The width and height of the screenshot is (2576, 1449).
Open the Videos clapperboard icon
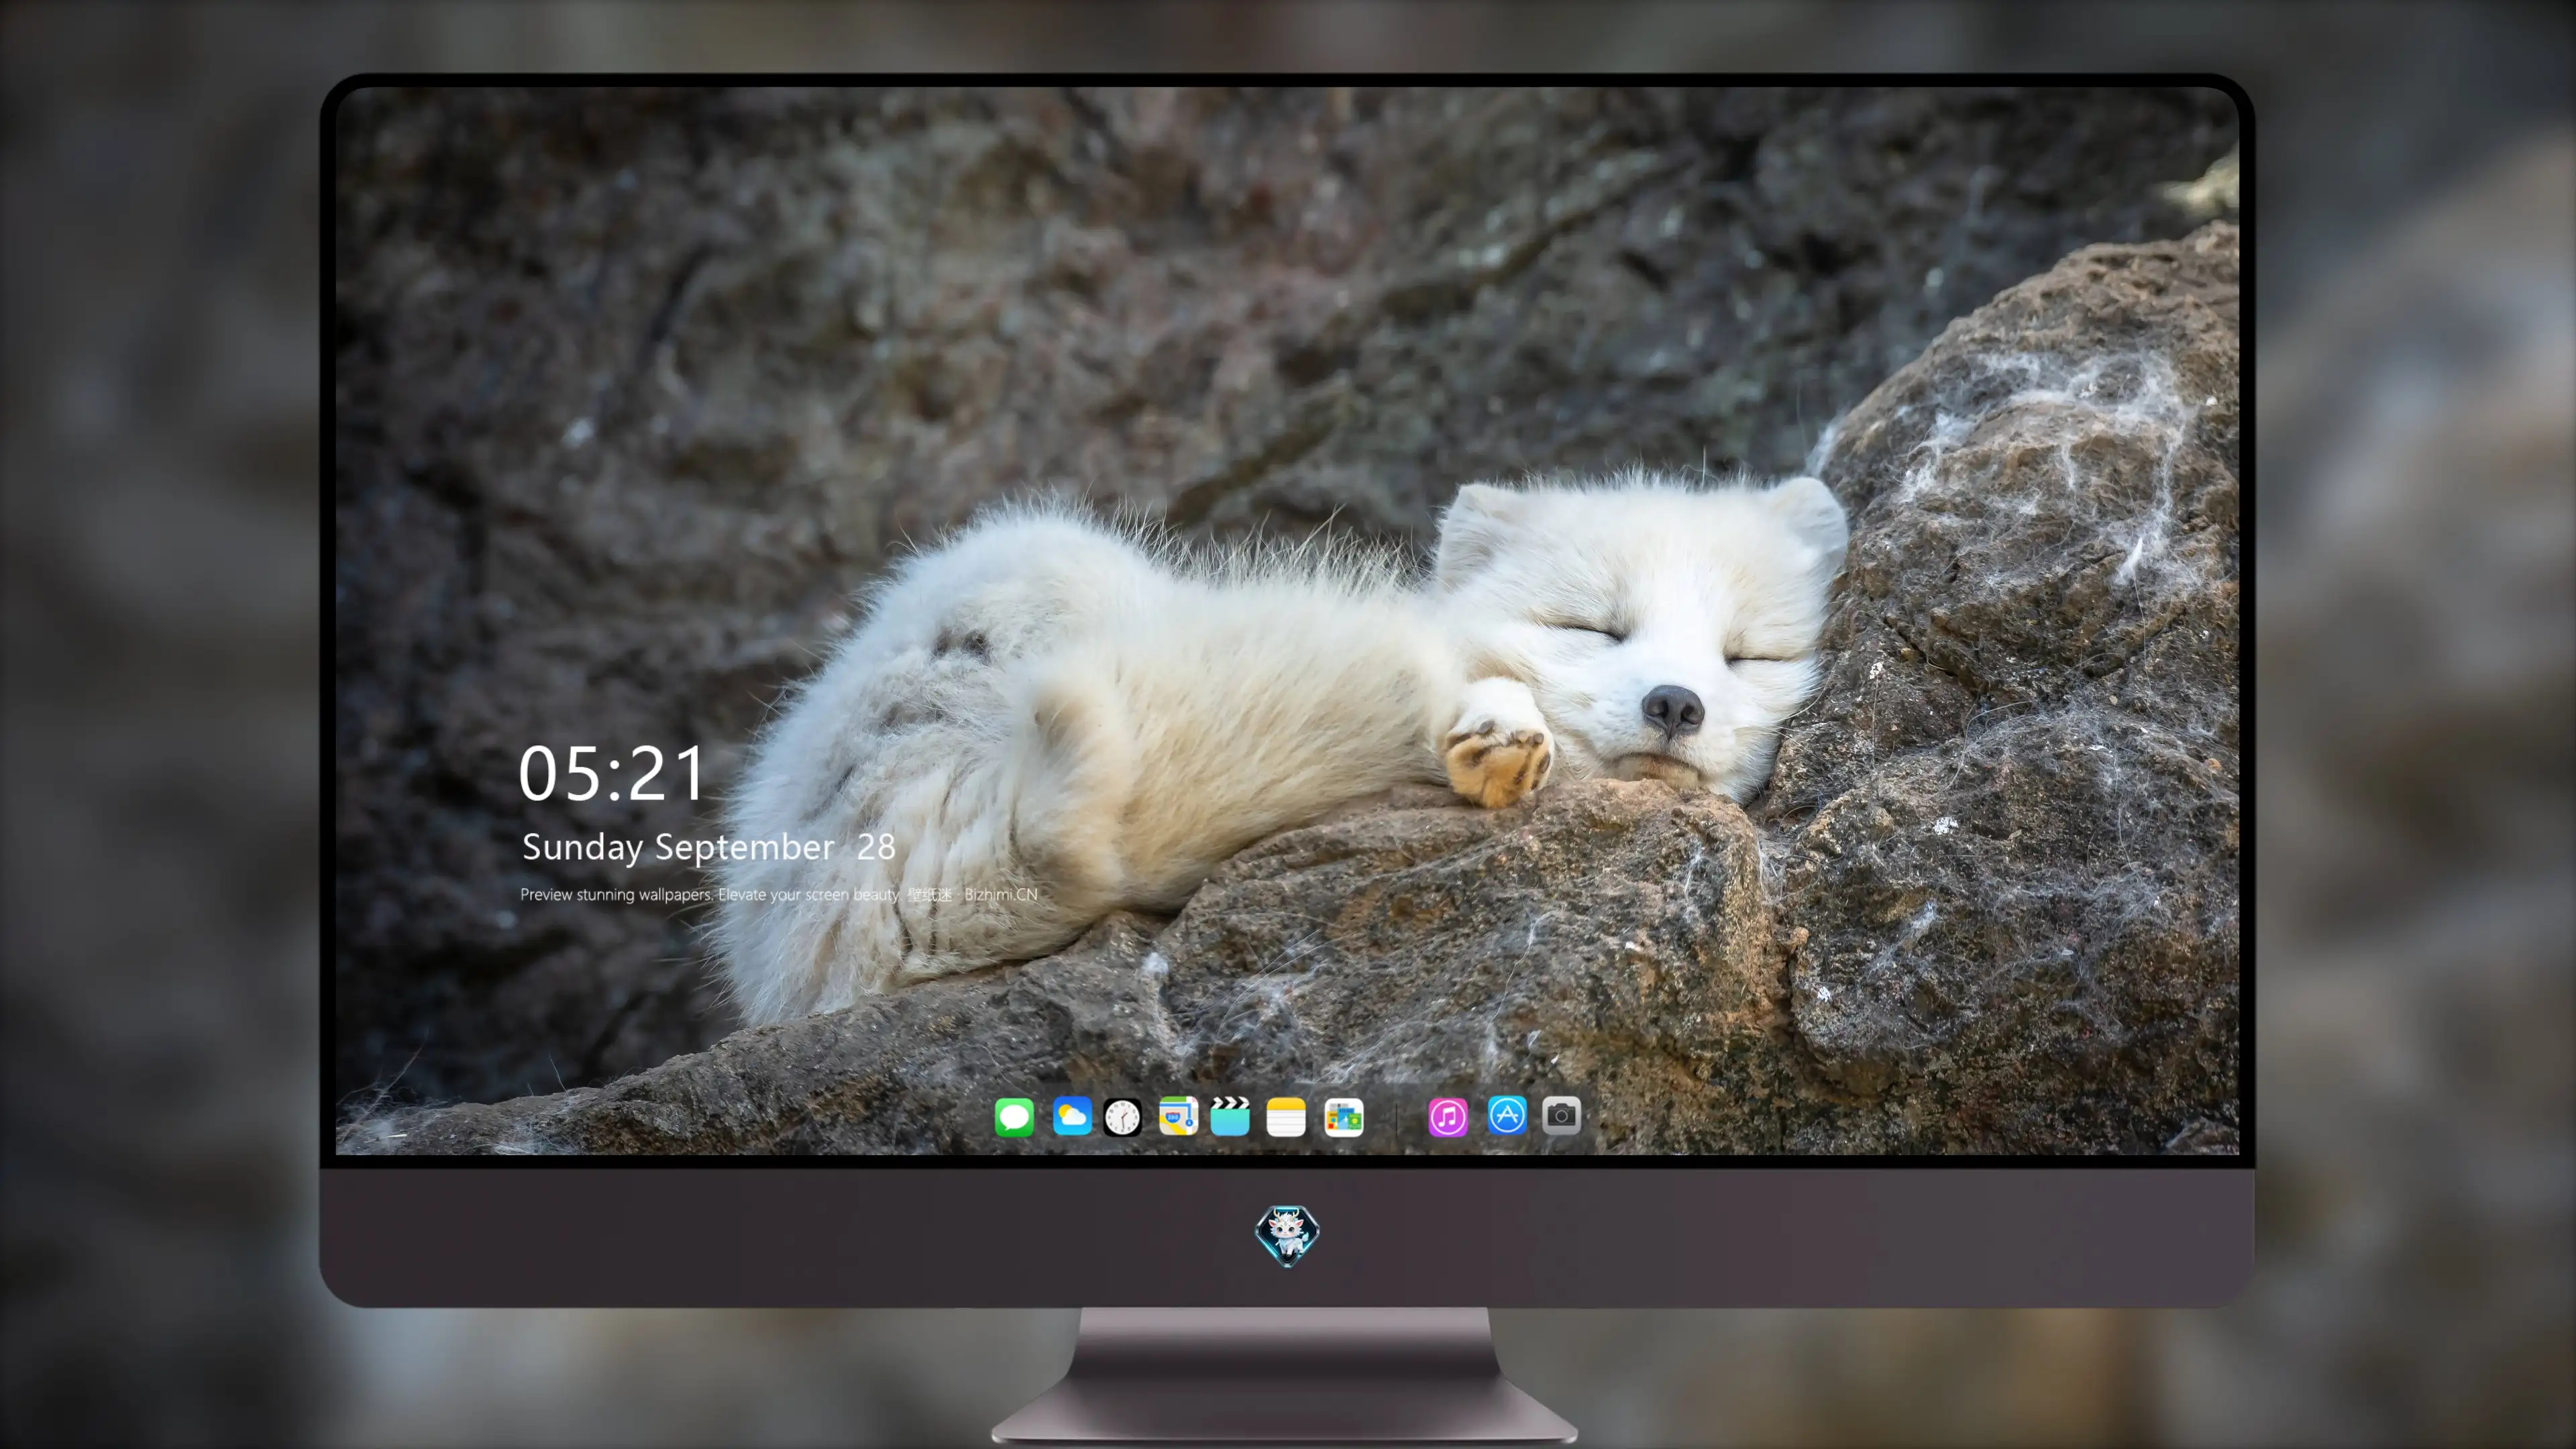tap(1230, 1116)
